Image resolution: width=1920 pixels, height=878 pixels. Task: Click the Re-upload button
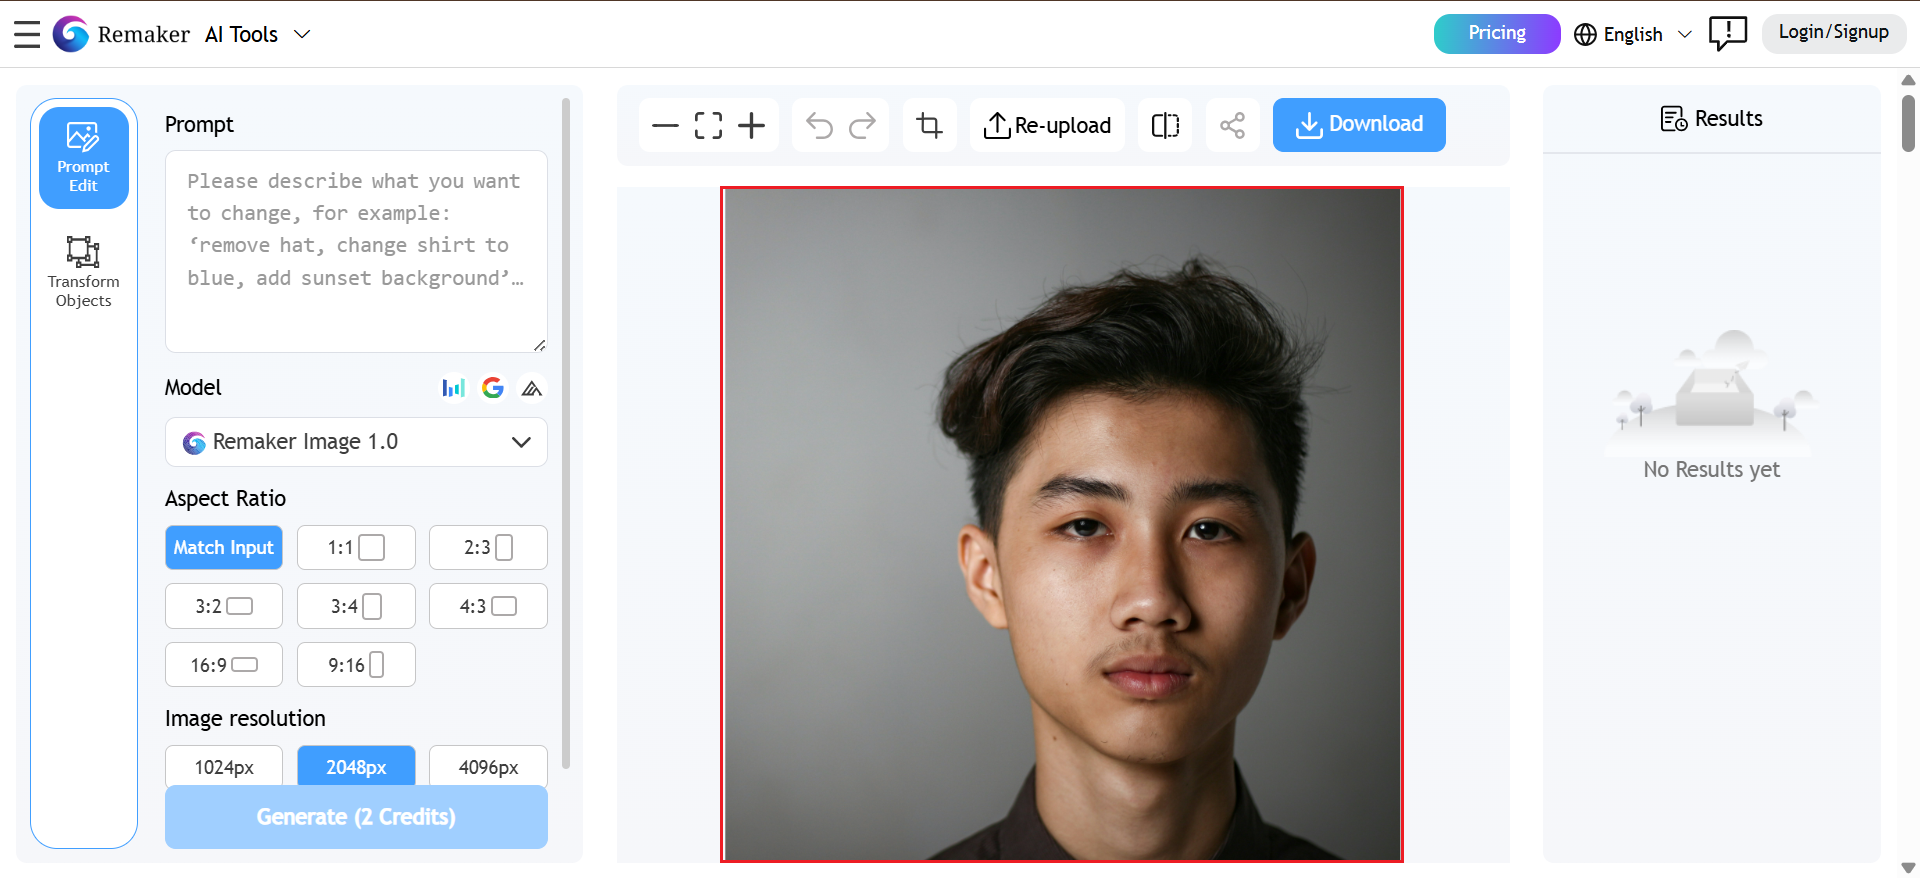(1047, 125)
